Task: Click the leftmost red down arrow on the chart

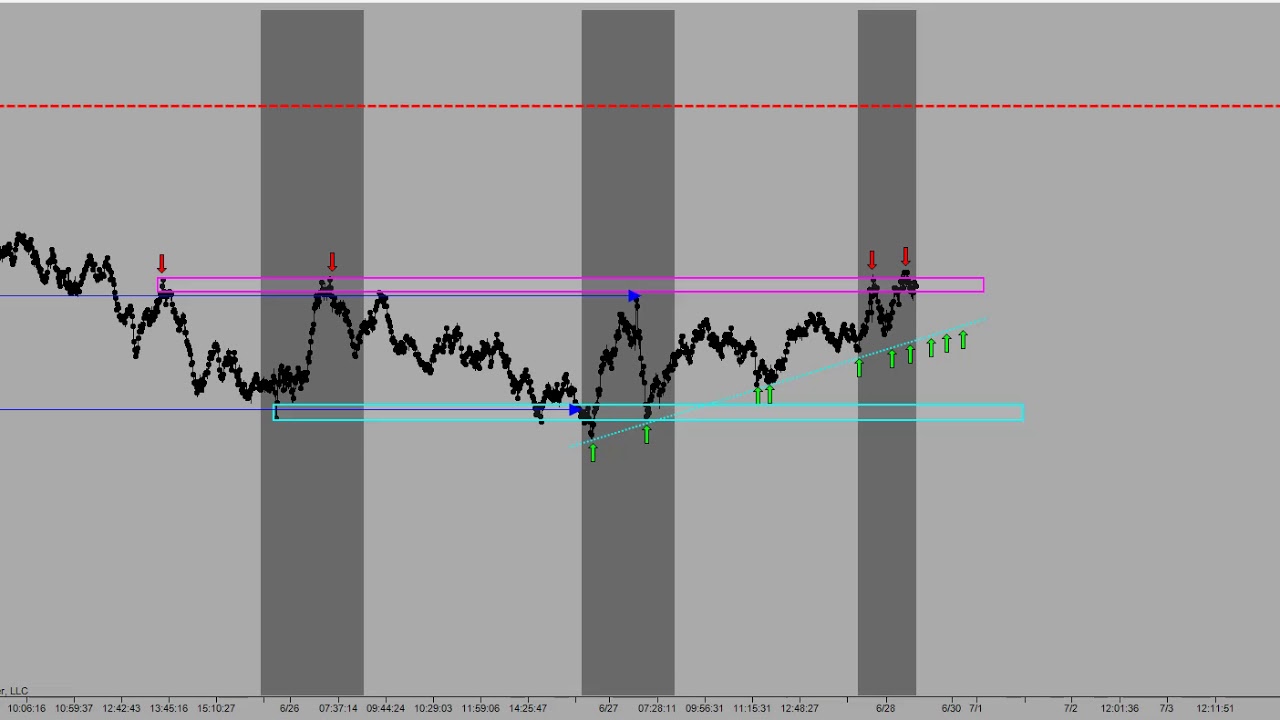Action: [x=162, y=264]
